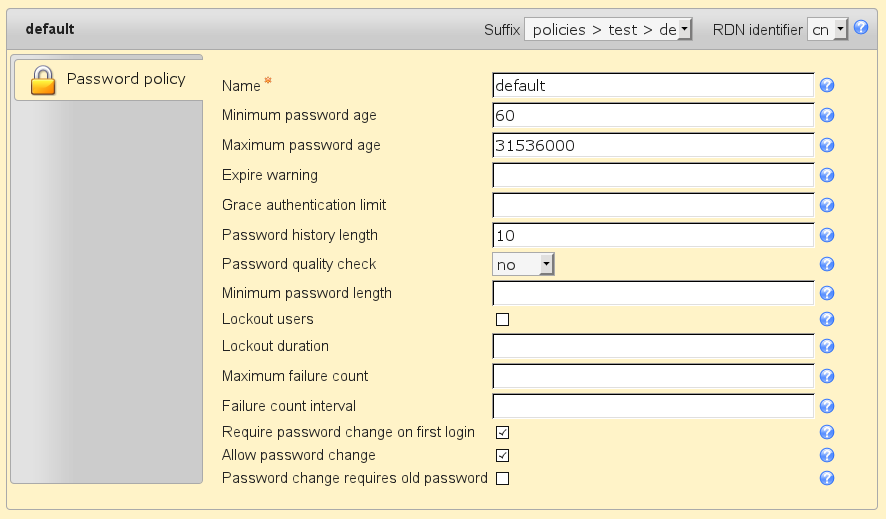This screenshot has width=886, height=519.
Task: Show help for Expire warning
Action: pyautogui.click(x=827, y=176)
